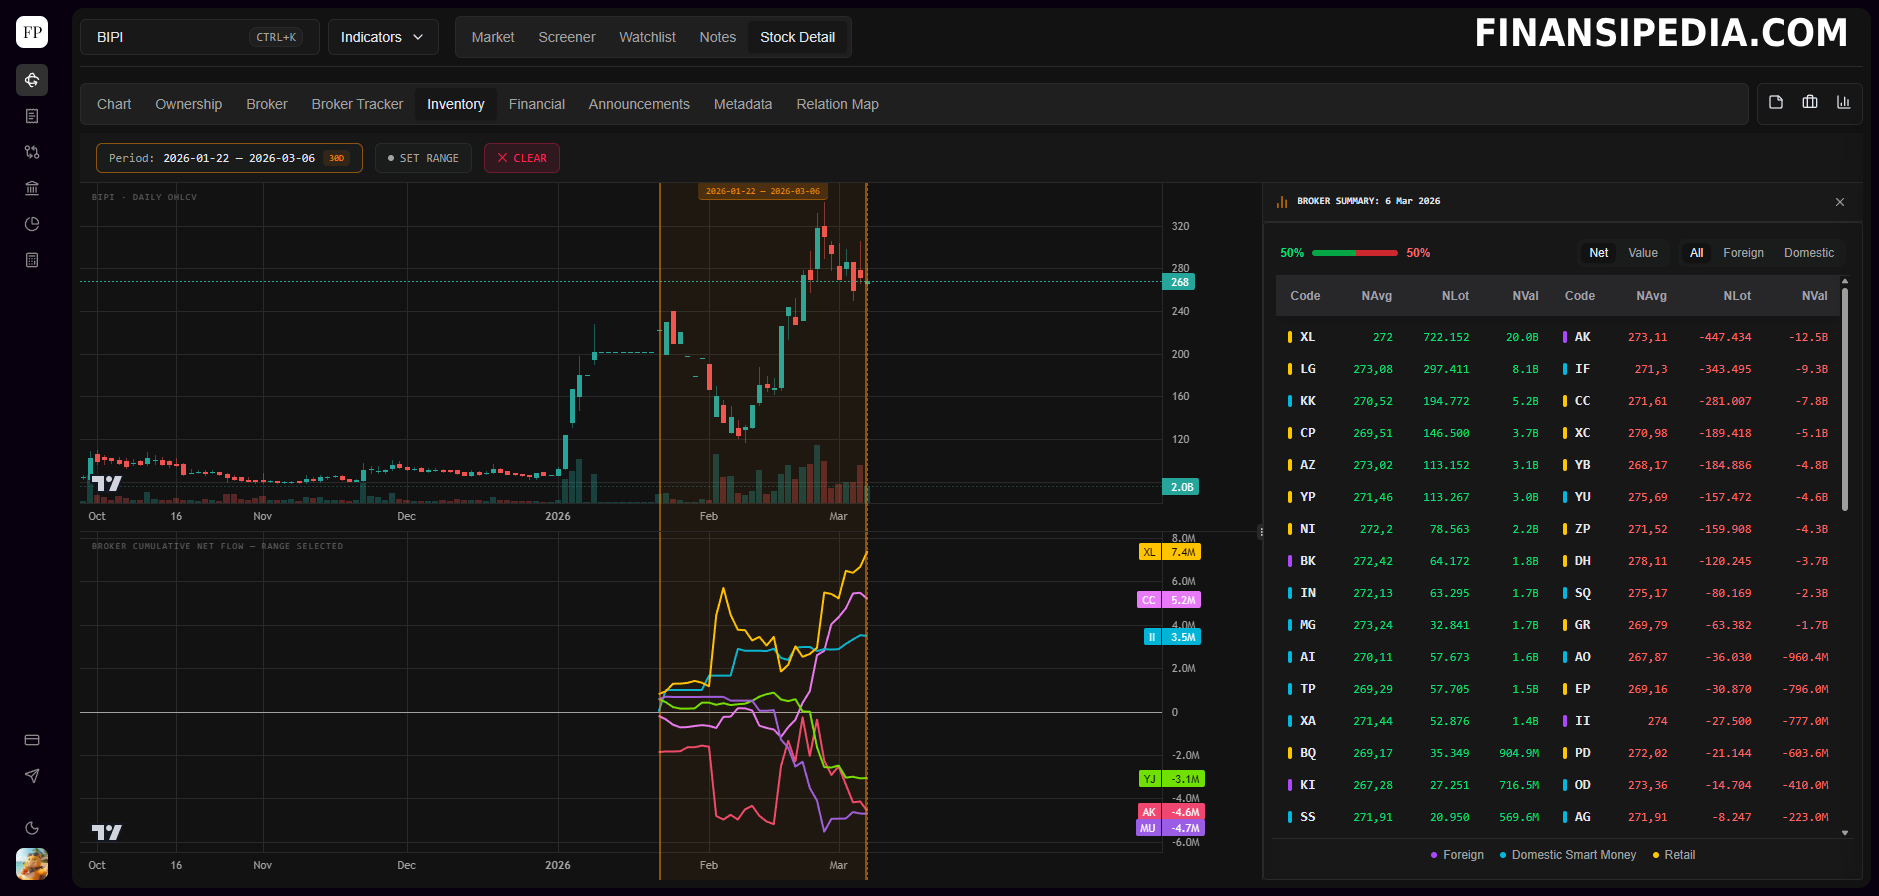Click the document page icon in top toolbar
1879x896 pixels.
1776,102
